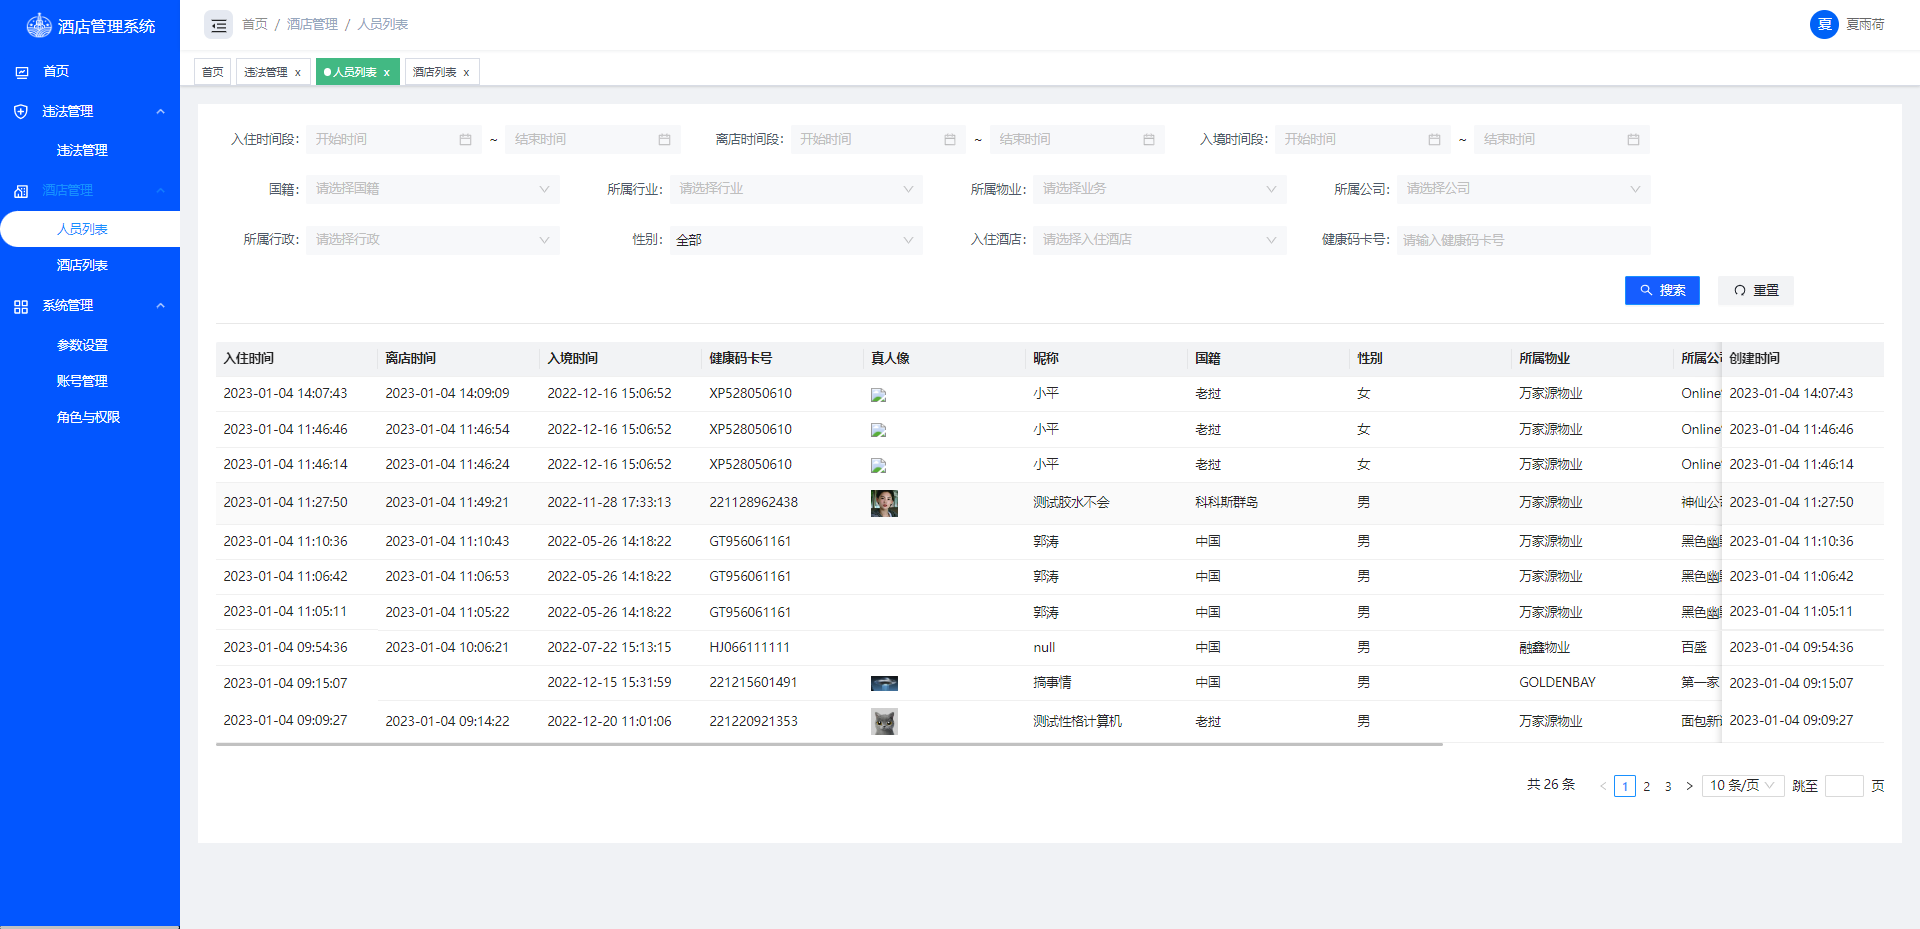Close the 违法管理 tab with x
Screen dimensions: 1920x929
[298, 73]
